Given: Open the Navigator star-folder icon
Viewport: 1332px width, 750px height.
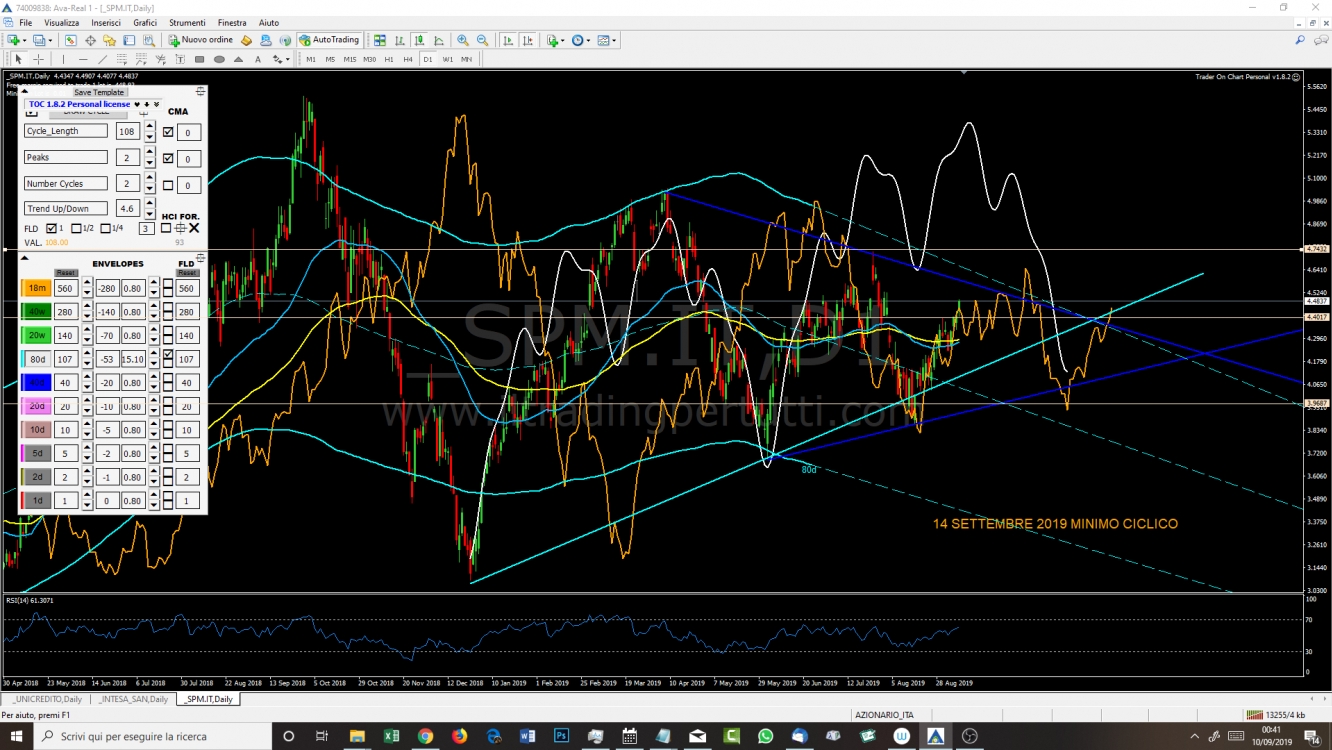Looking at the screenshot, I should [x=109, y=40].
